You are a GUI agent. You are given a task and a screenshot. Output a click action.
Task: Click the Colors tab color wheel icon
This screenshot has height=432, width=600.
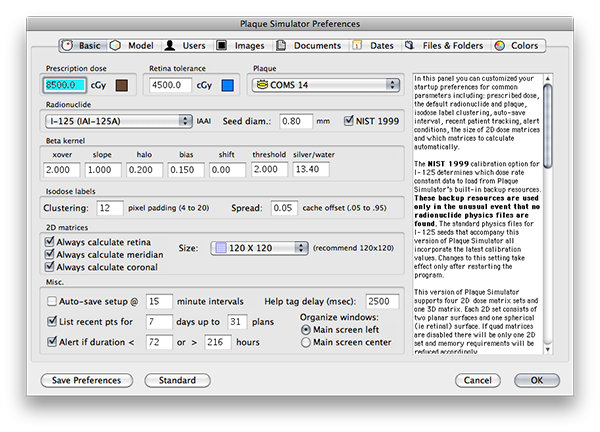[x=499, y=46]
